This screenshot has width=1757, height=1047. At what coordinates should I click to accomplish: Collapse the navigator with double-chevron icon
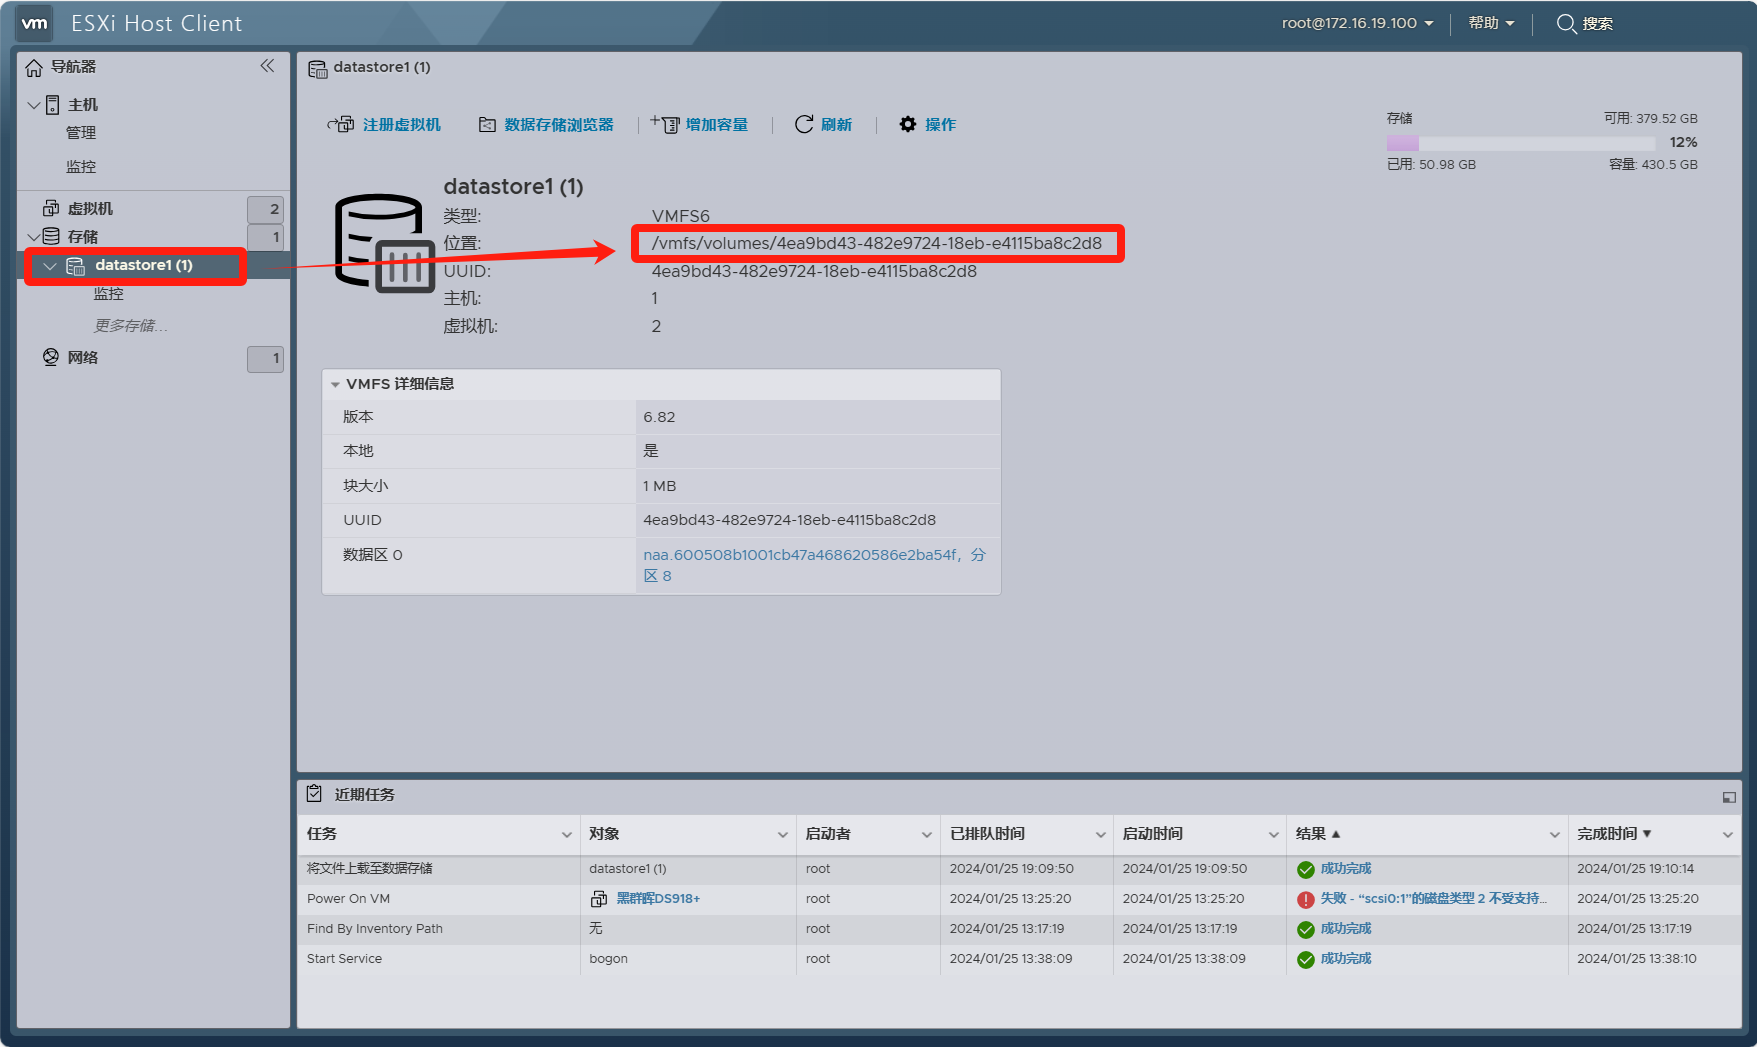tap(267, 66)
